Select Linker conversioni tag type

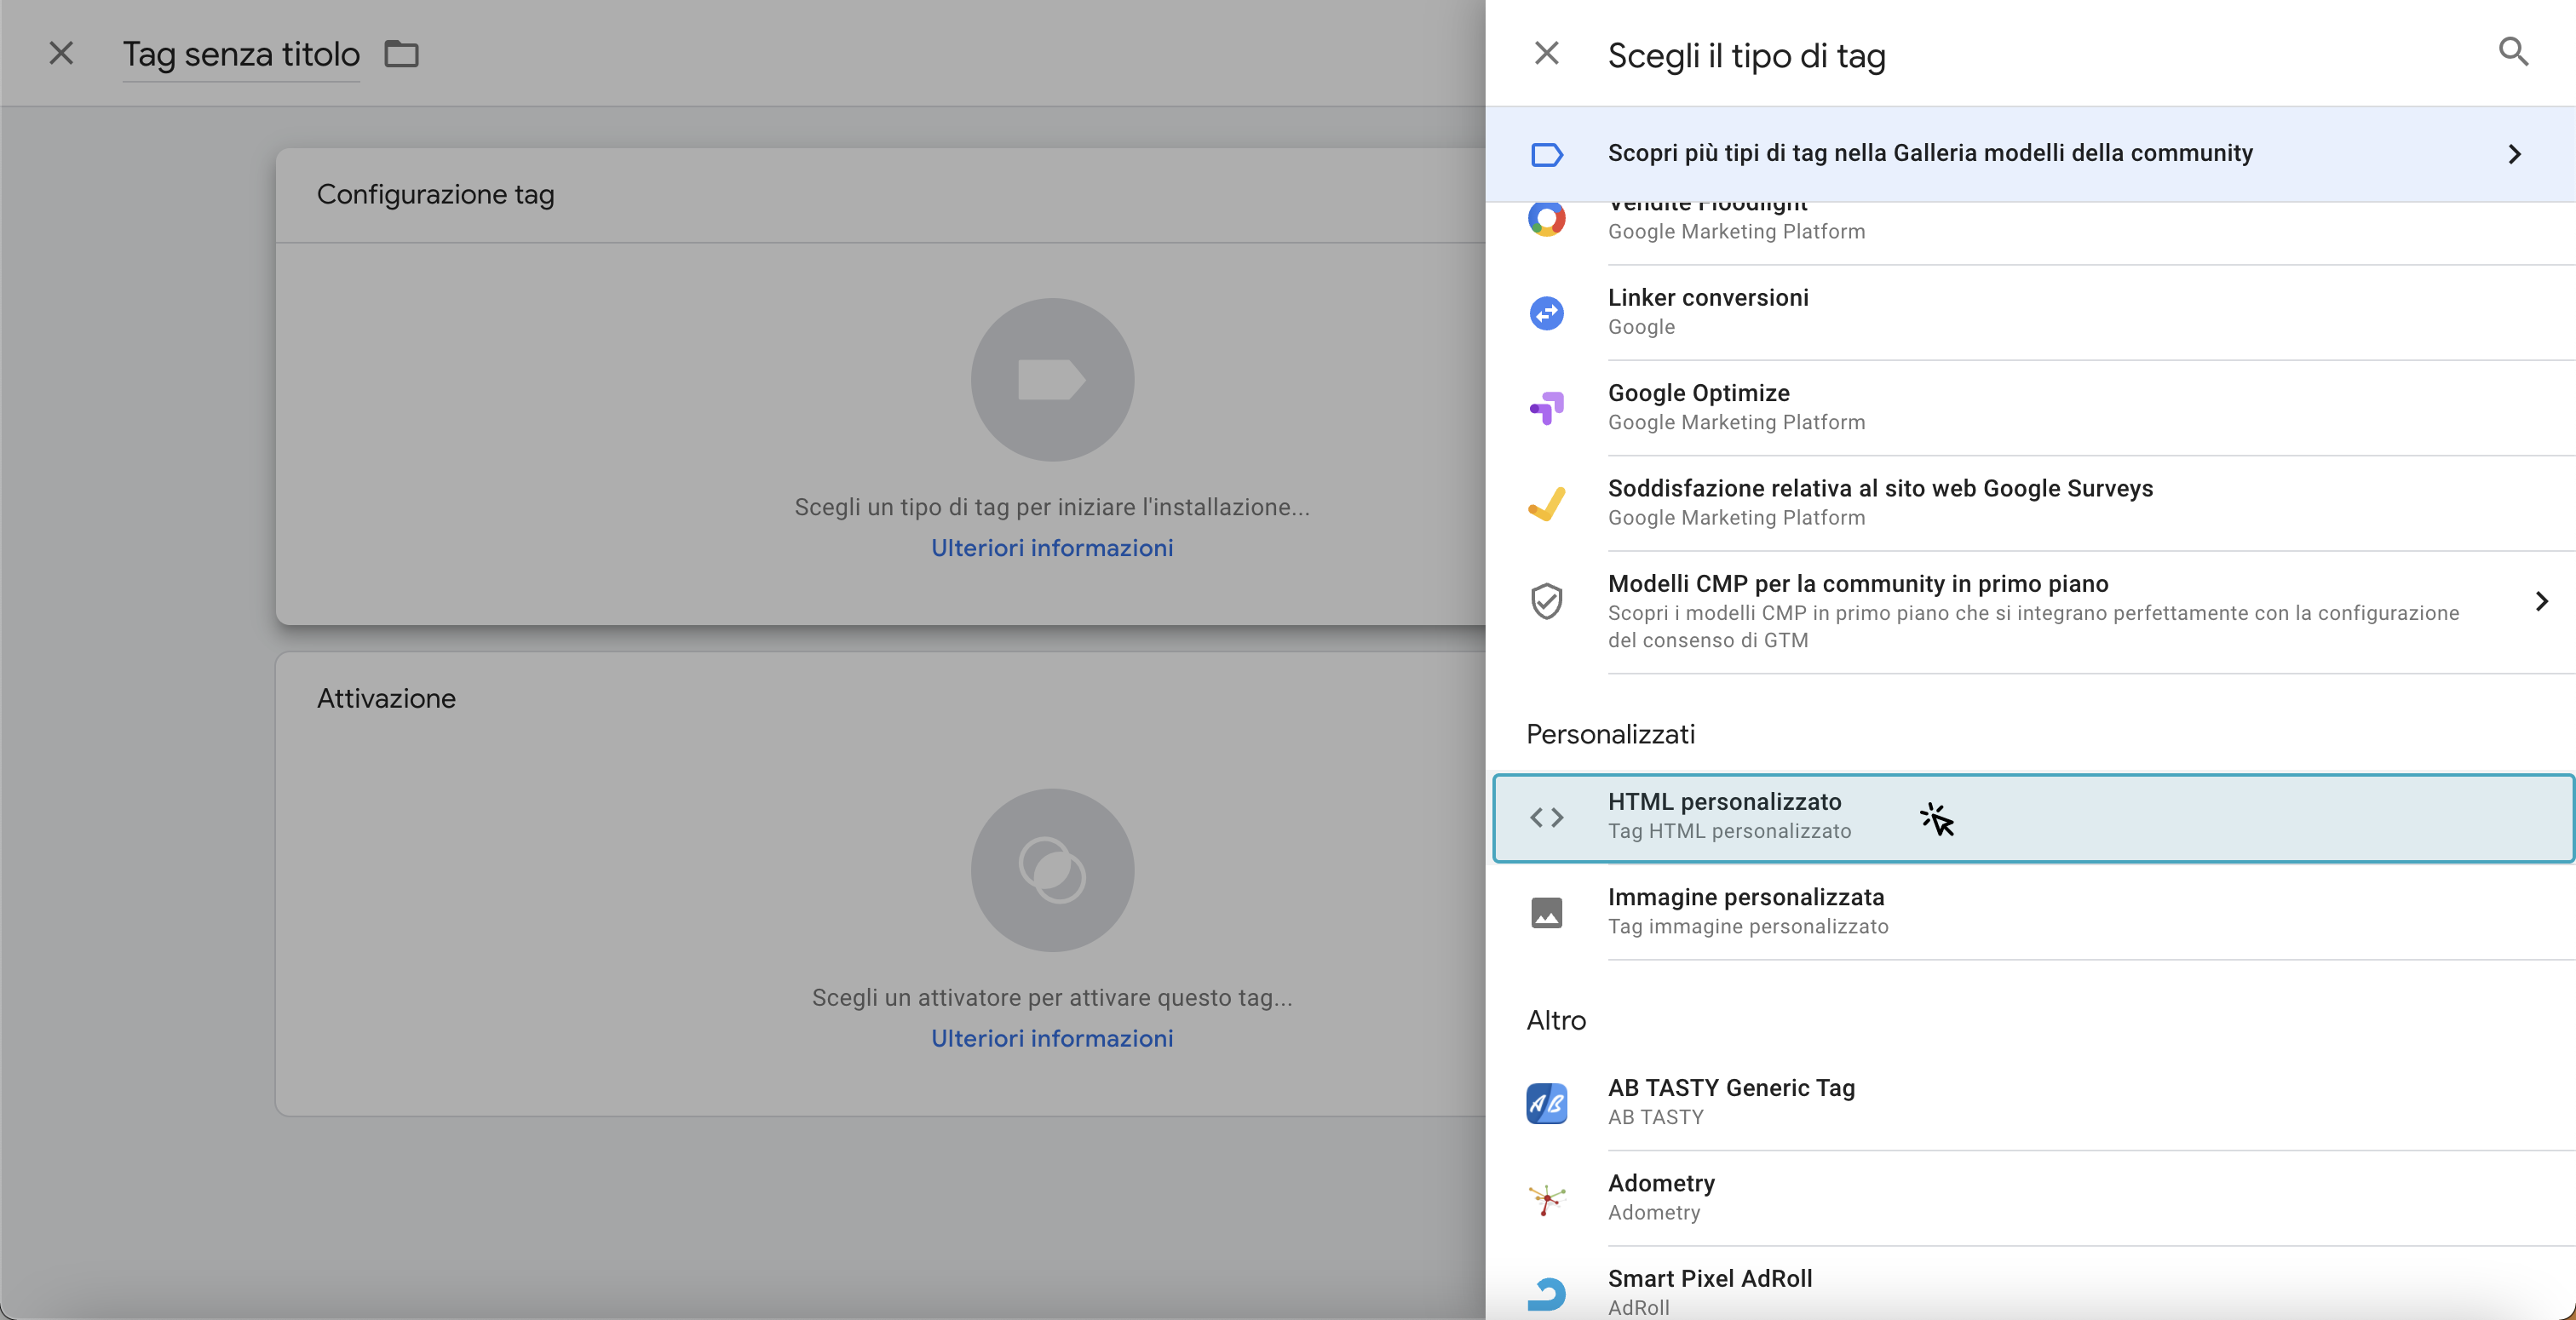pos(2030,312)
